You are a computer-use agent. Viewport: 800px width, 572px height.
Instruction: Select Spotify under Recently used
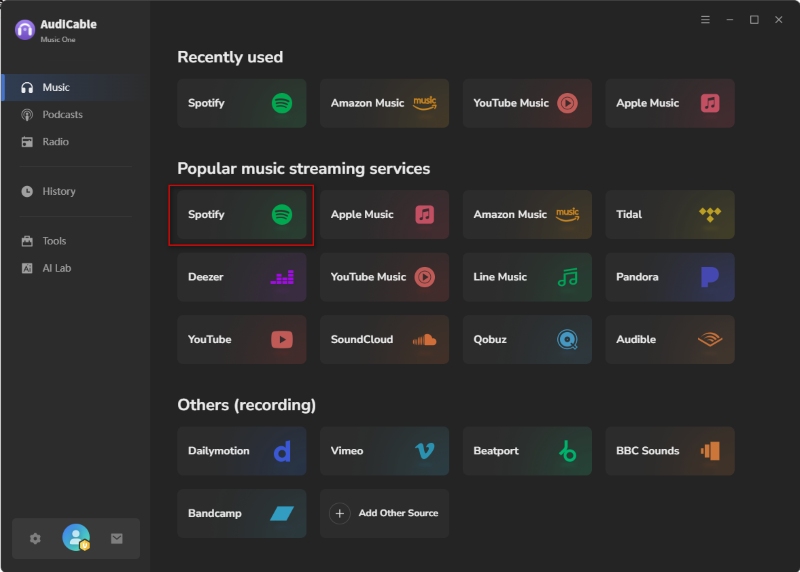pos(242,103)
